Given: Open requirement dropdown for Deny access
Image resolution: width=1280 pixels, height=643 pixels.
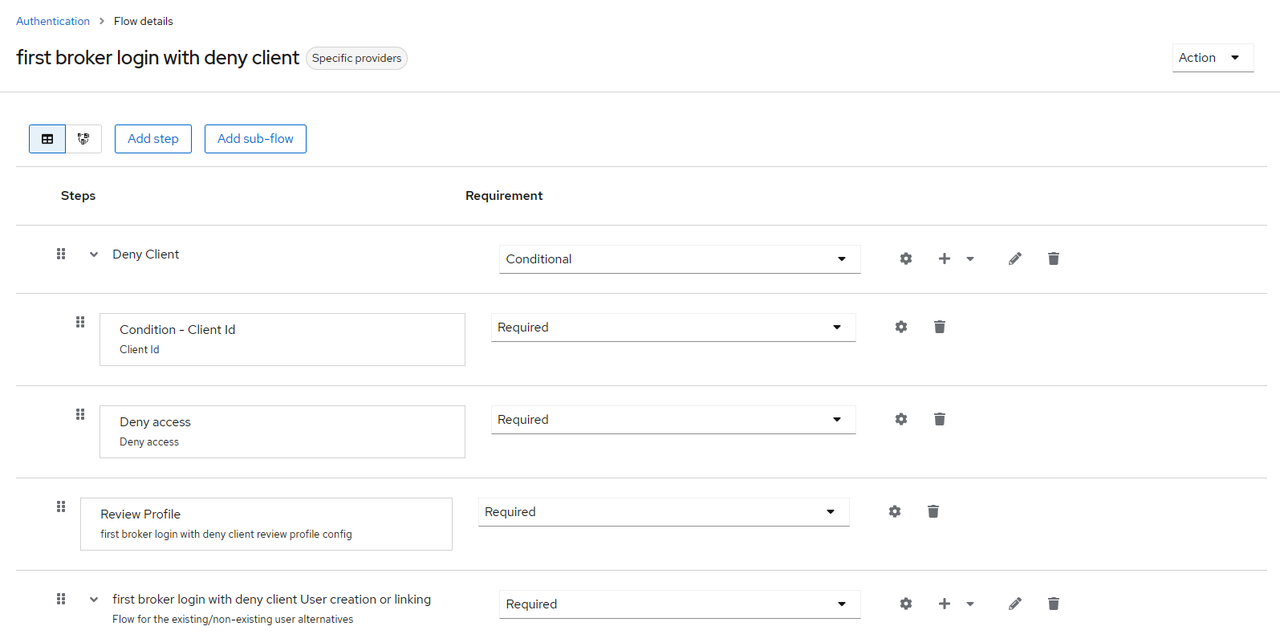Looking at the screenshot, I should (673, 420).
